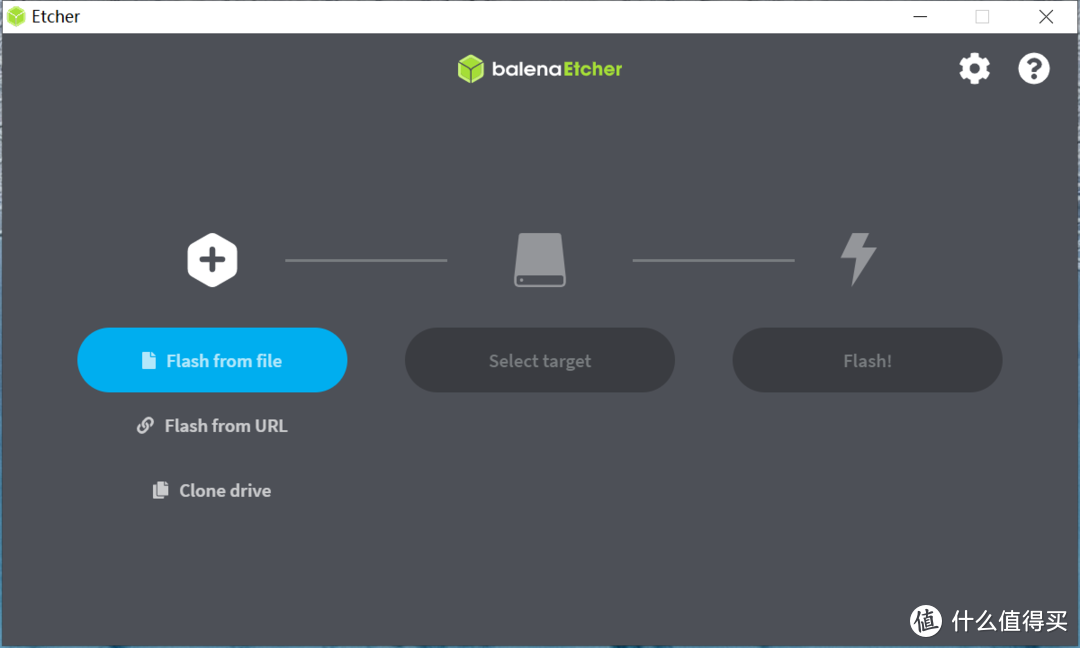Image resolution: width=1080 pixels, height=648 pixels.
Task: Open help via question mark icon
Action: point(1033,69)
